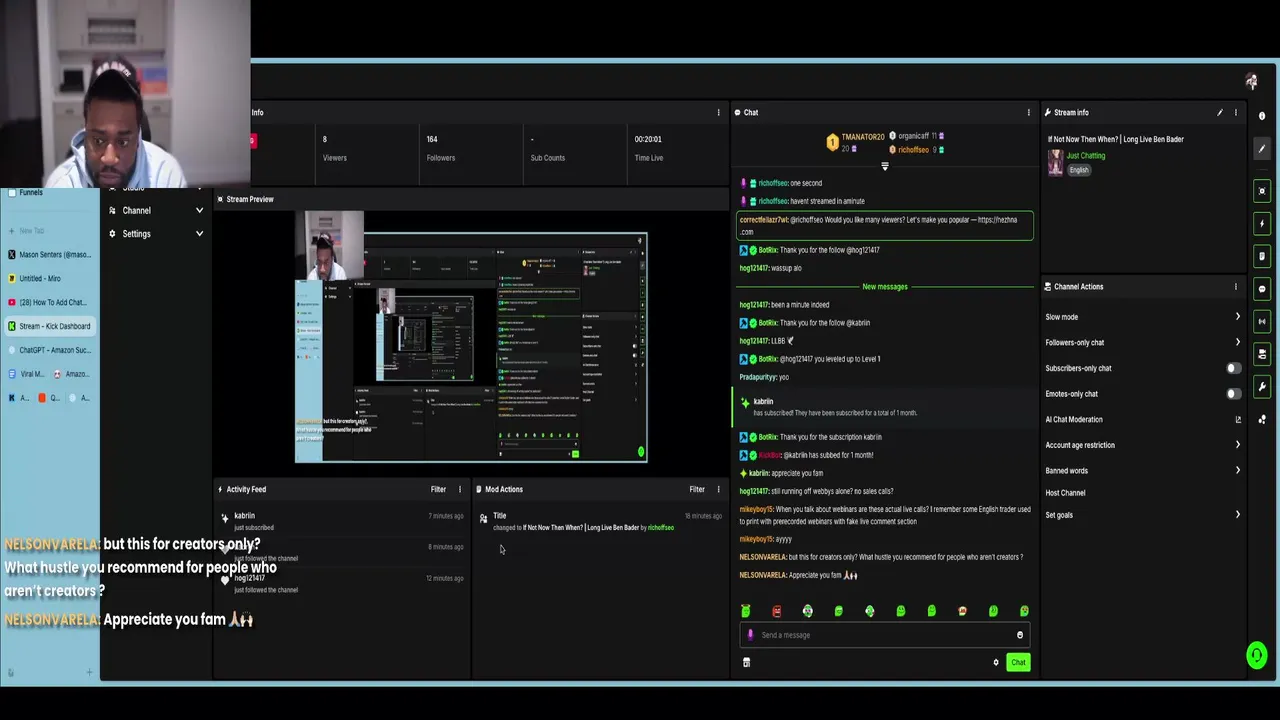The height and width of the screenshot is (720, 1280).
Task: Open the Viral M... browser tab
Action: pyautogui.click(x=26, y=374)
